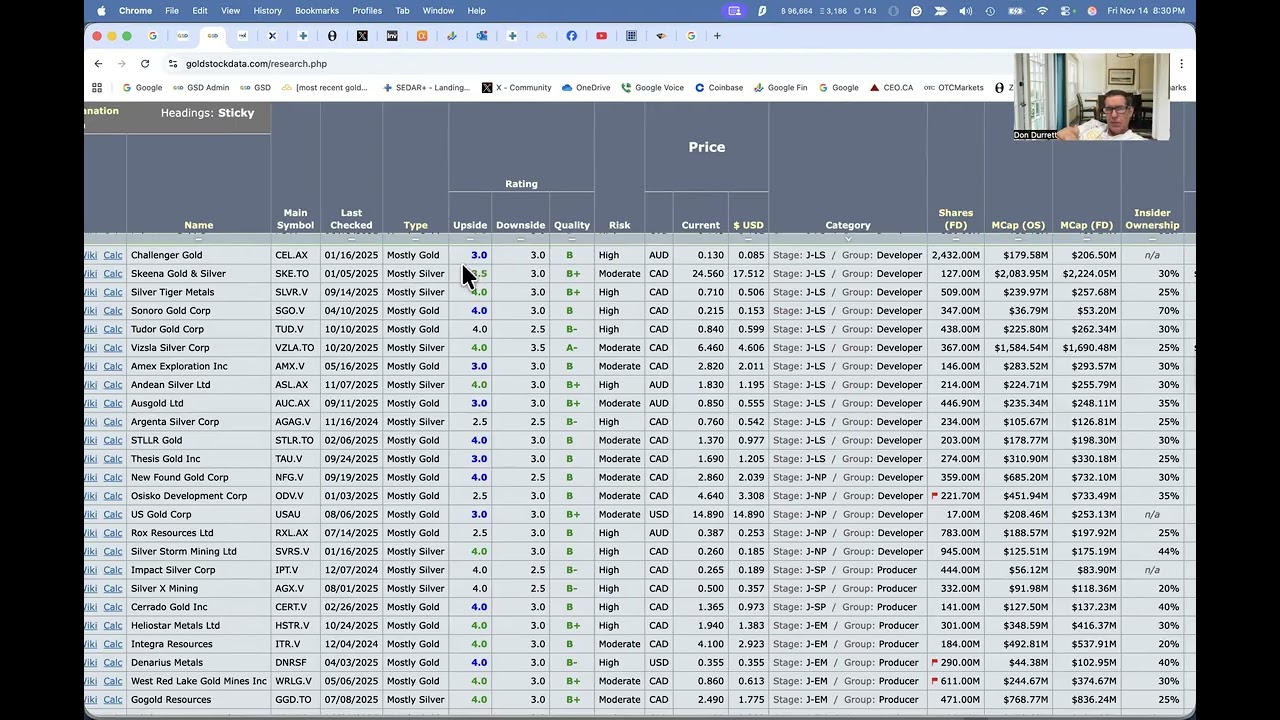1280x720 pixels.
Task: Expand the Category column filter chevron
Action: point(848,239)
